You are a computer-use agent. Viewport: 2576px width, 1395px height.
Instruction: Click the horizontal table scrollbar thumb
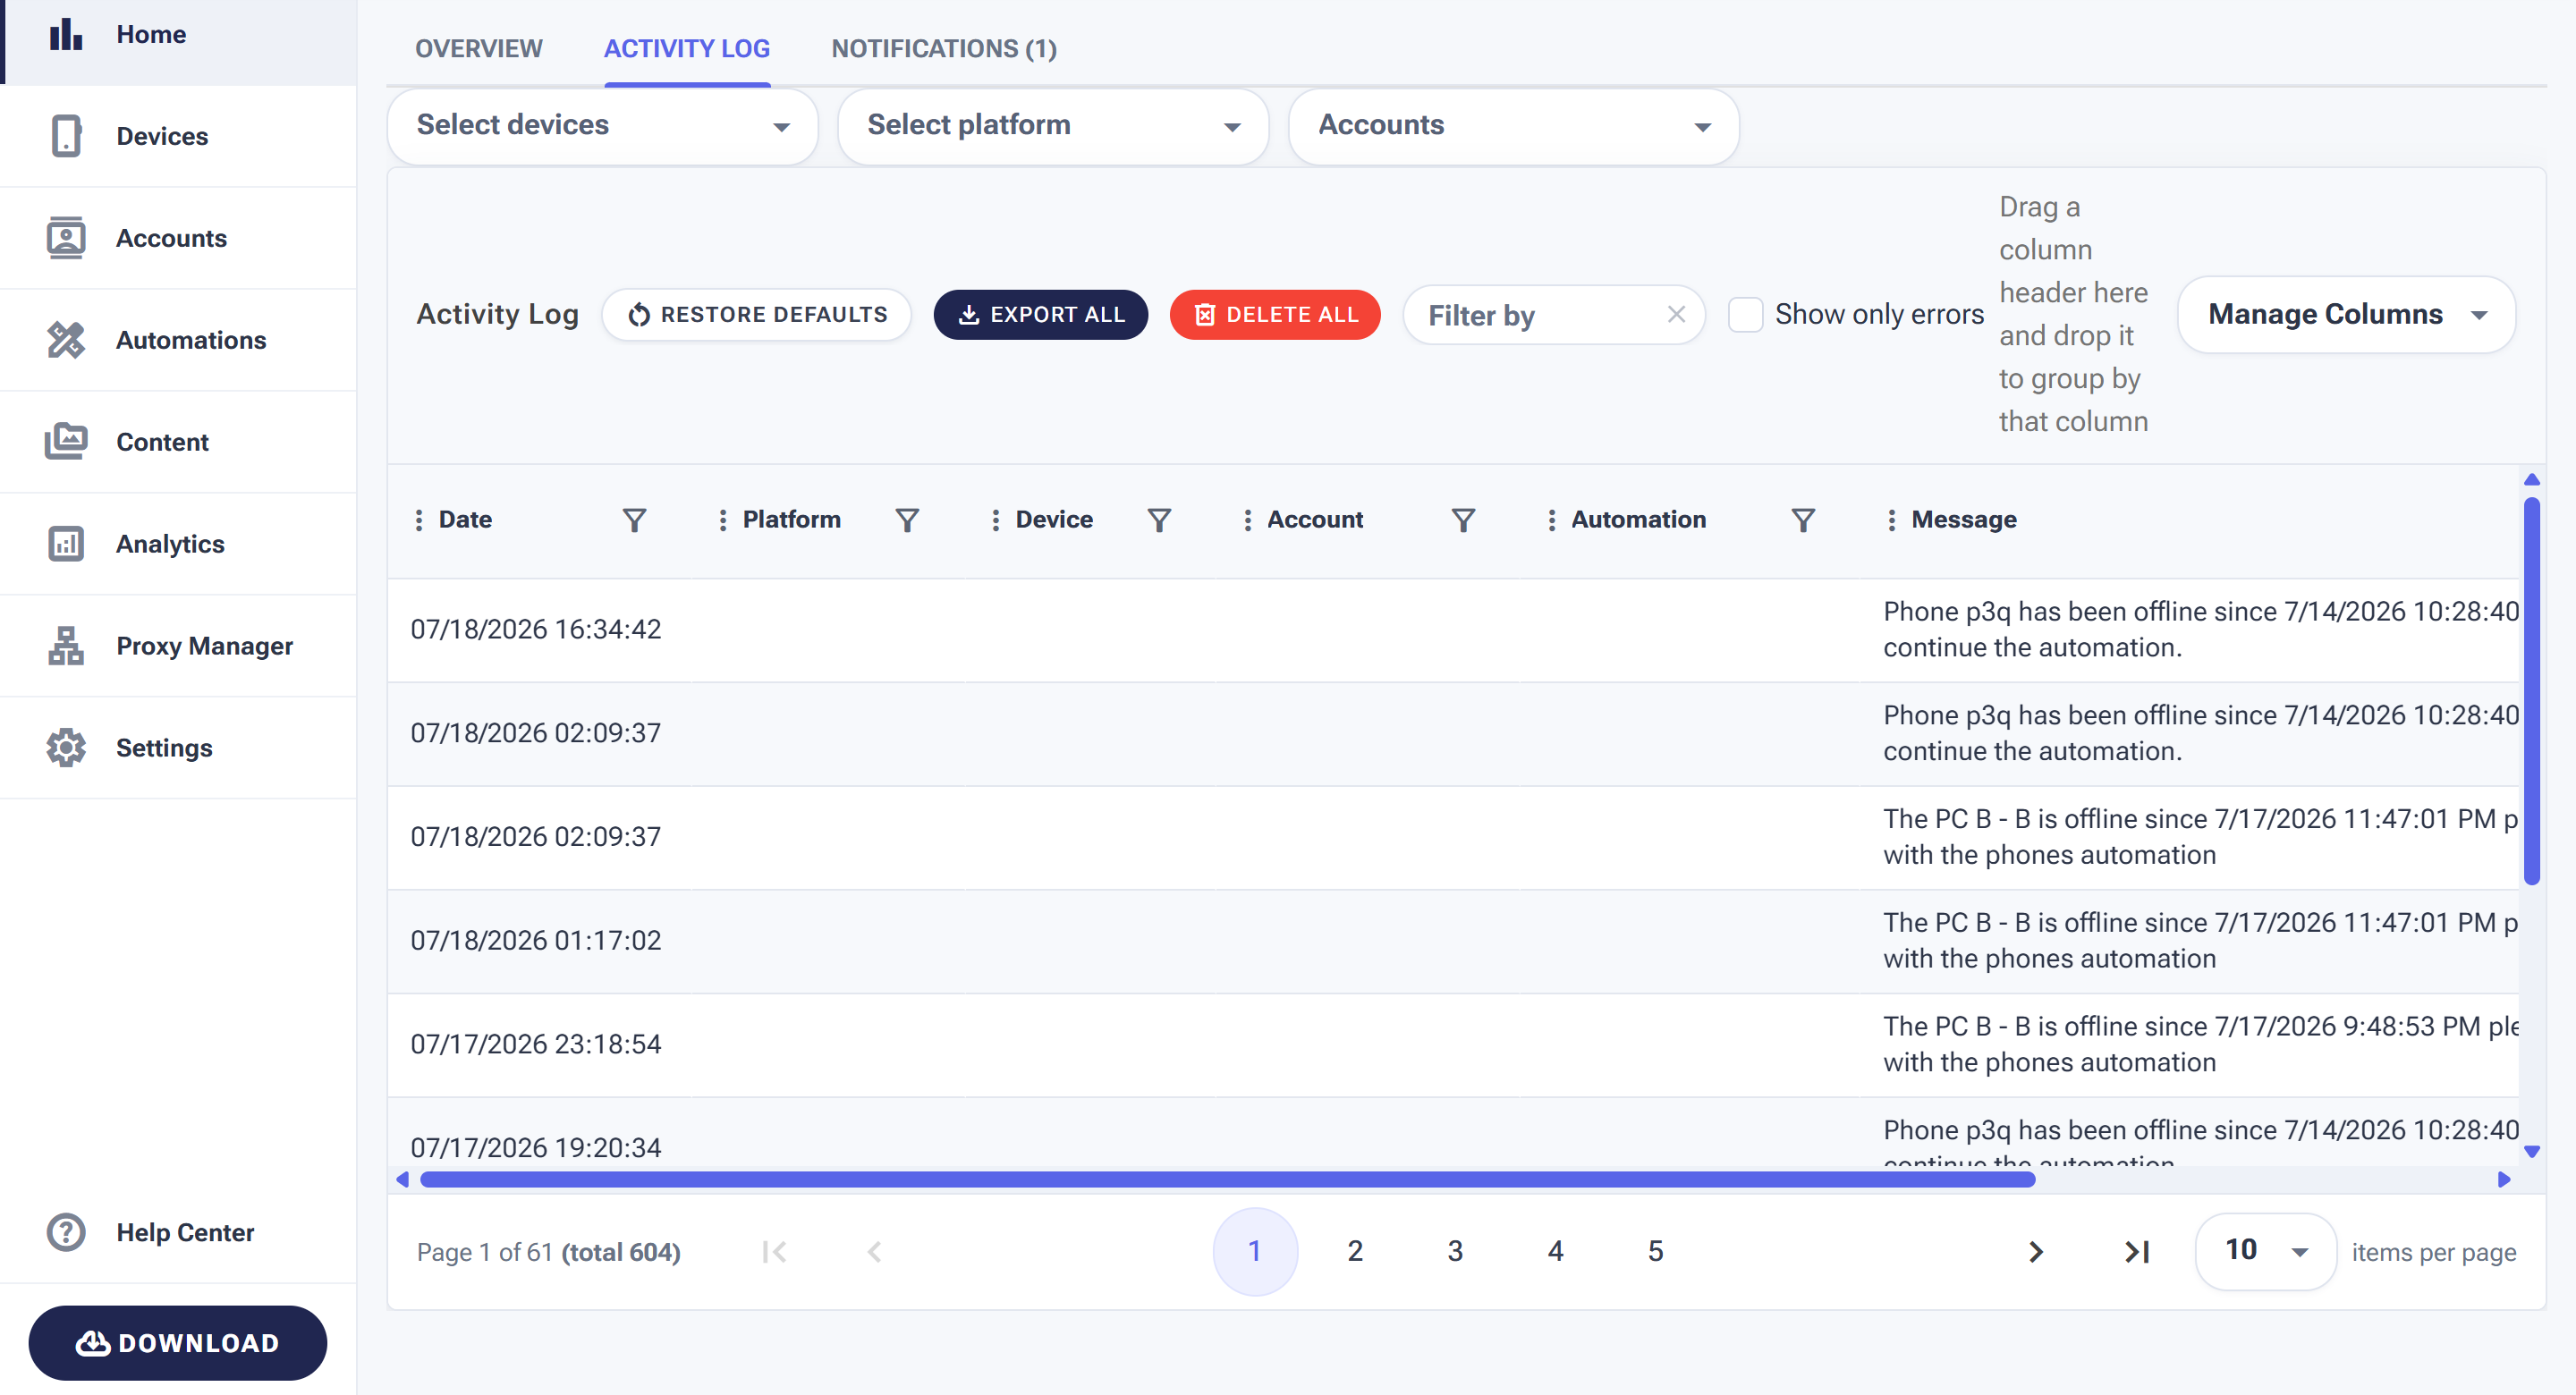[x=1227, y=1180]
